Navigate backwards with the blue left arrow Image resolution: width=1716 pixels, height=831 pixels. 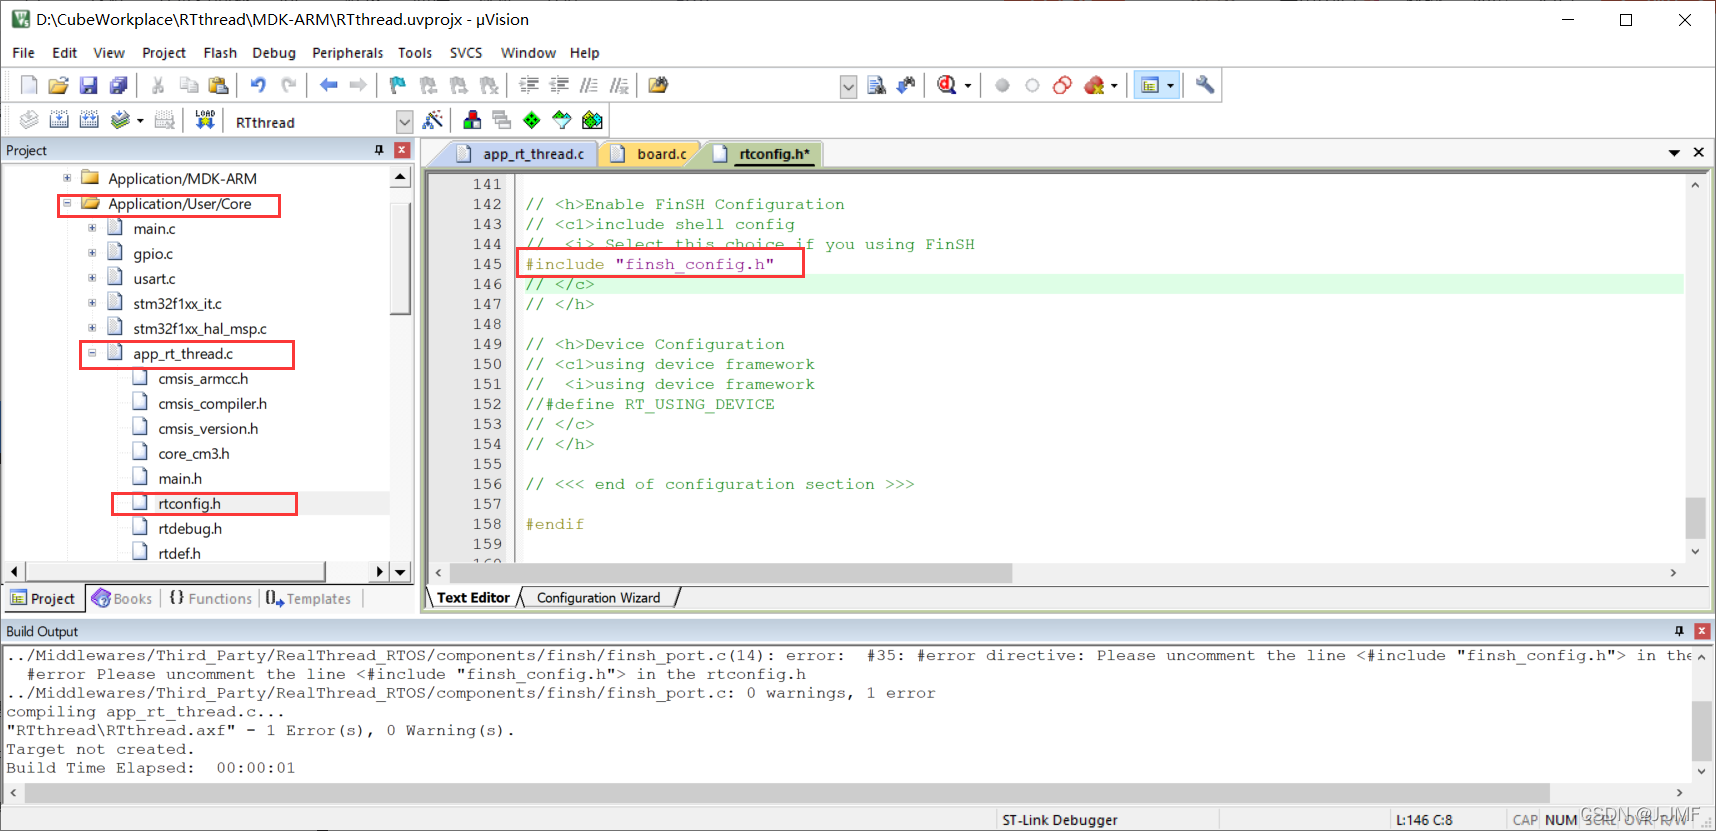329,85
